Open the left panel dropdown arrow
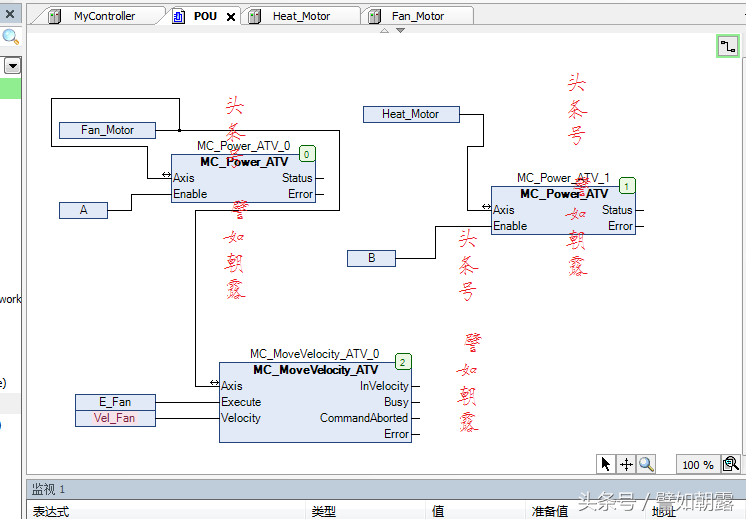The width and height of the screenshot is (746, 519). (12, 66)
